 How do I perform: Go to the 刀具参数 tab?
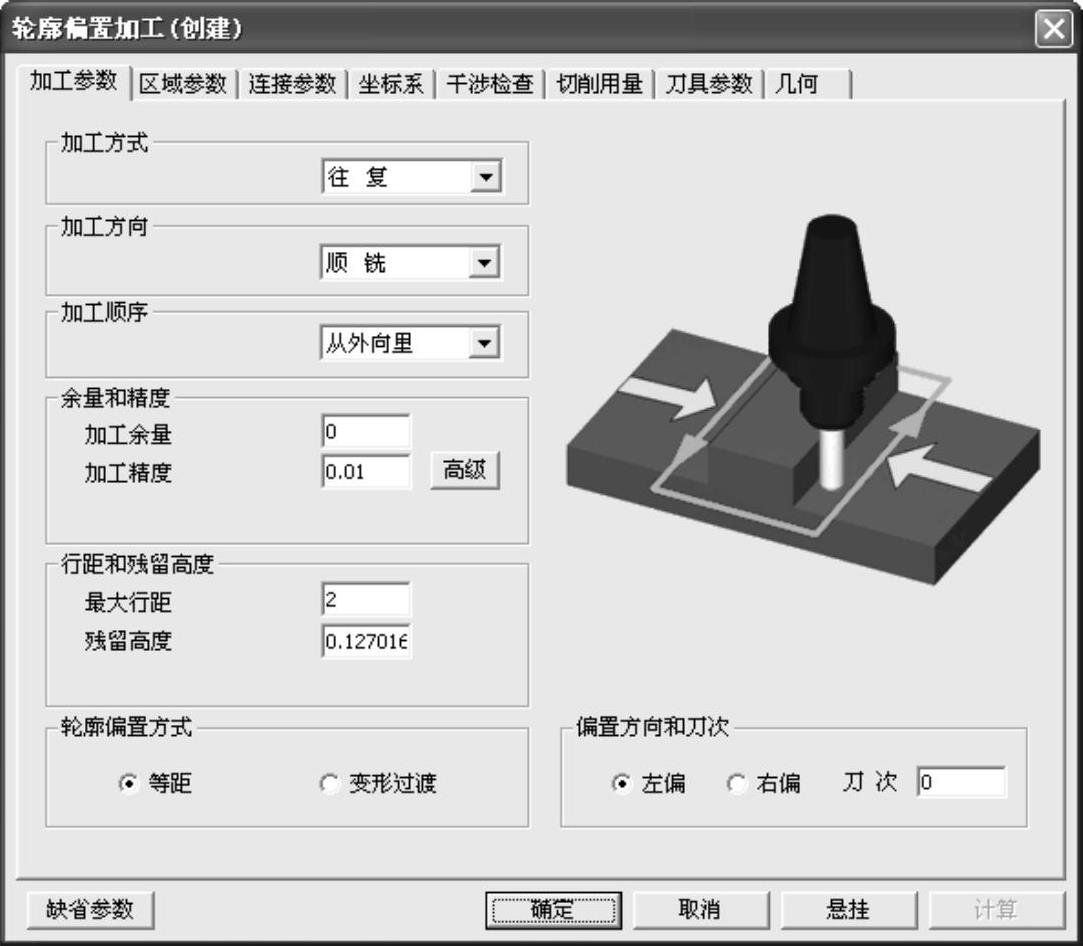709,84
